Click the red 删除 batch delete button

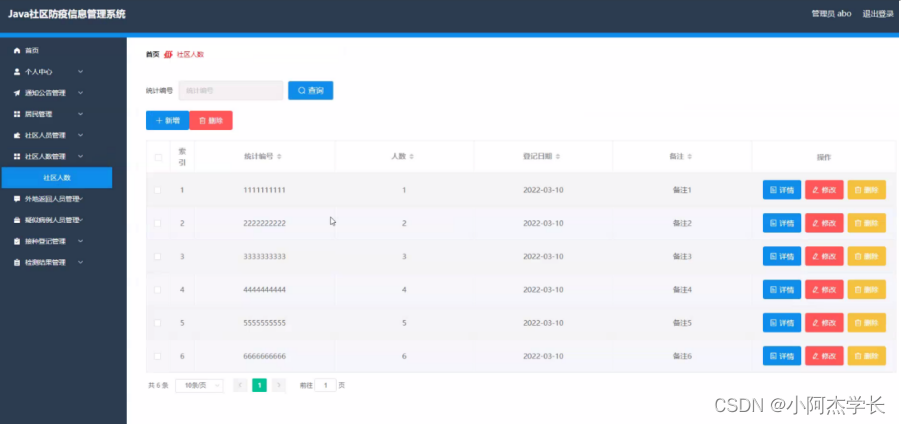[211, 121]
